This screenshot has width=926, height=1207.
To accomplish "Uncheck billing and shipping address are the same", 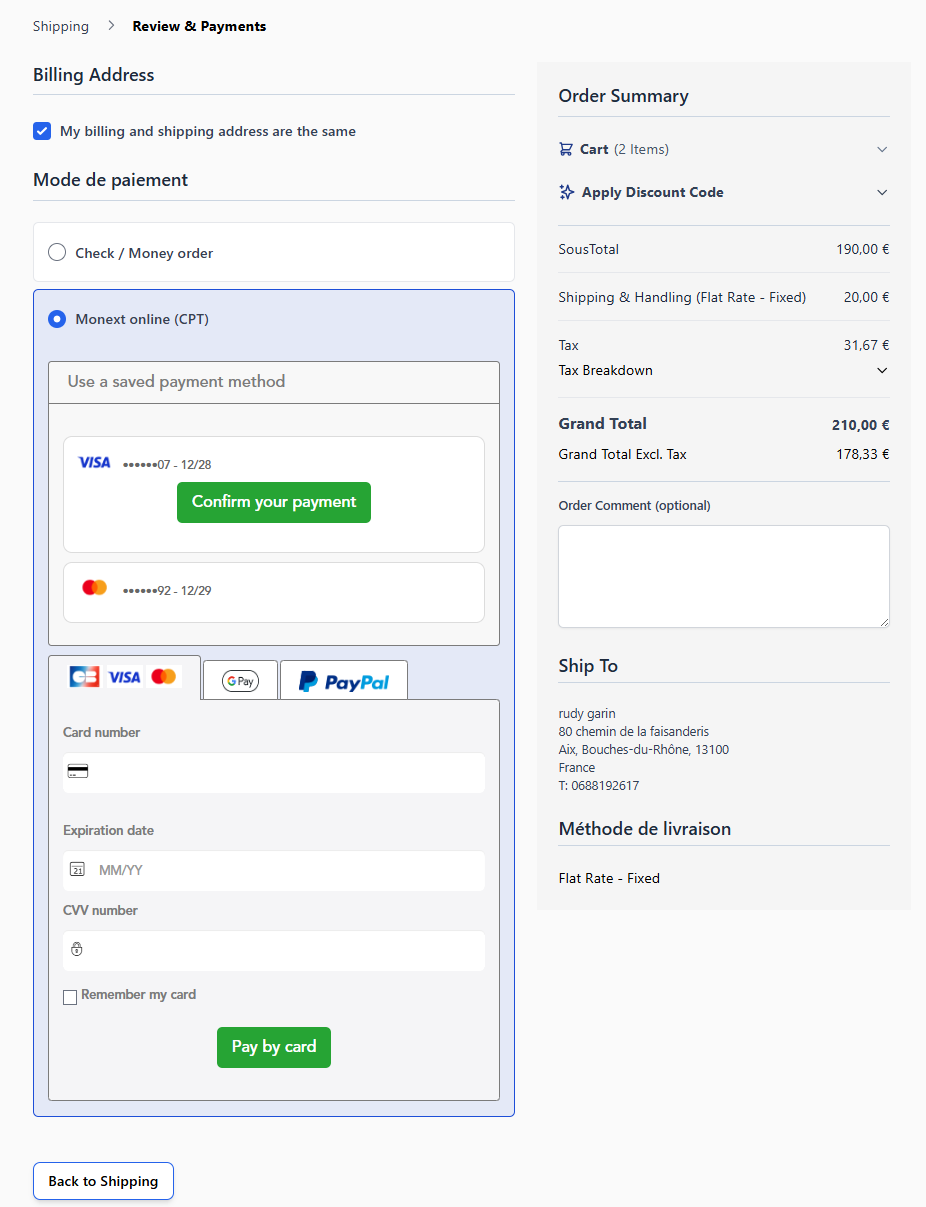I will click(x=42, y=131).
